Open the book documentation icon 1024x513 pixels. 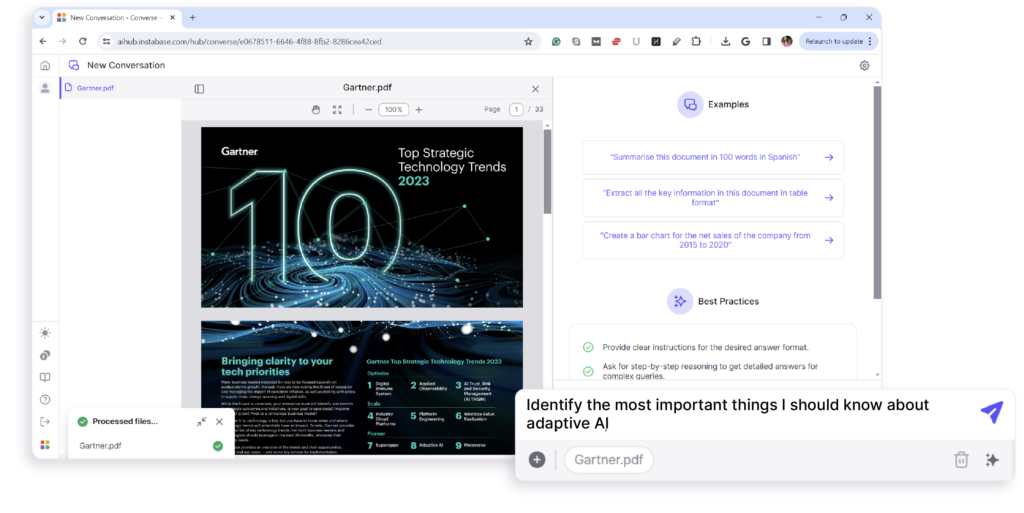[45, 377]
